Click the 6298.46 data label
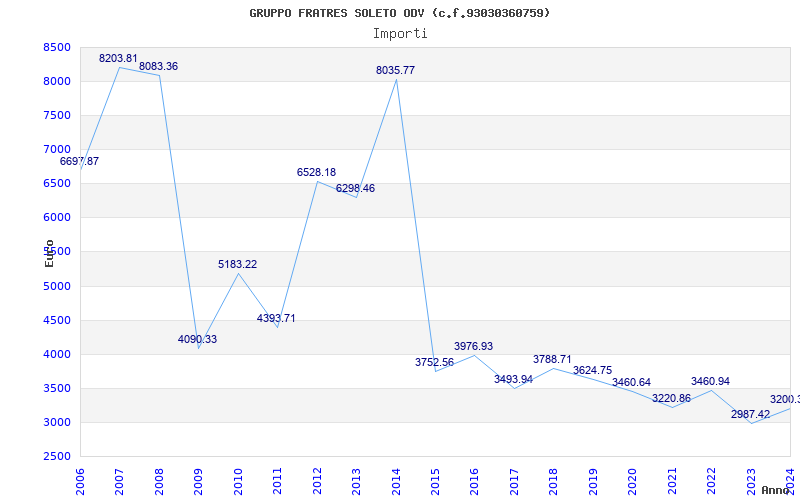The width and height of the screenshot is (800, 500). pos(356,188)
